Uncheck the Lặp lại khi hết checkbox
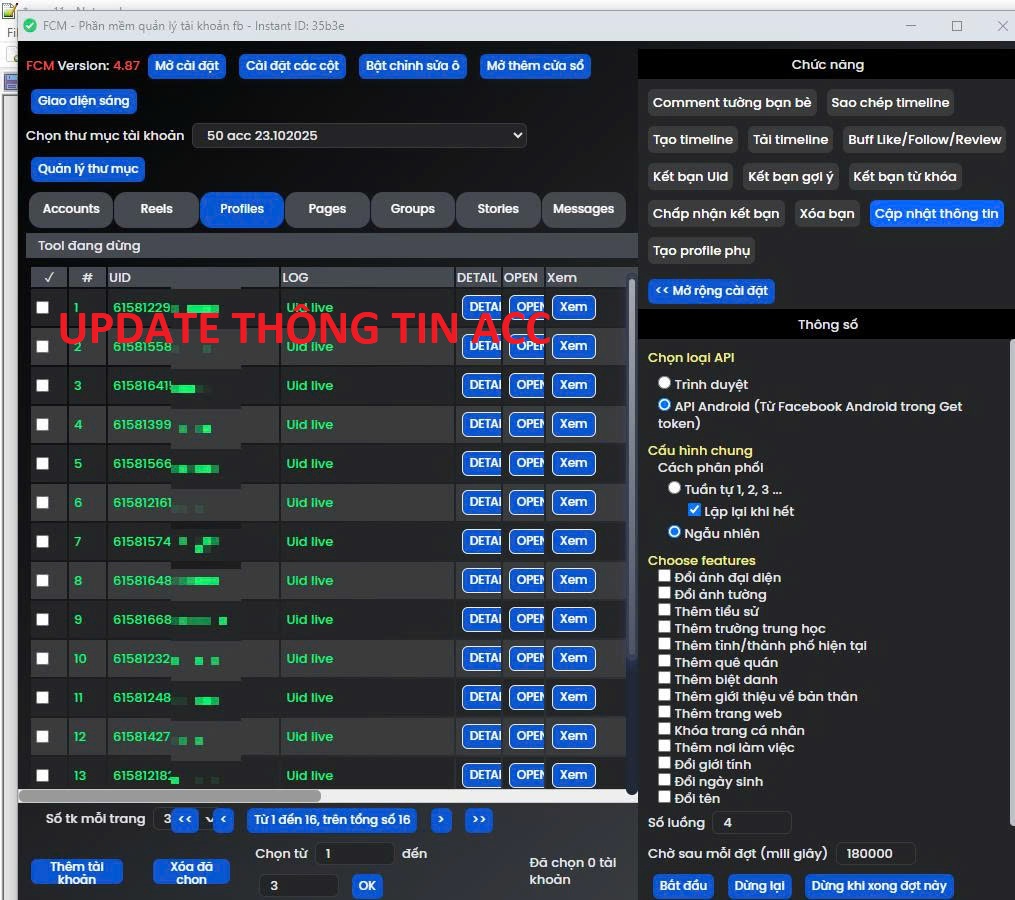This screenshot has width=1015, height=900. [x=695, y=511]
